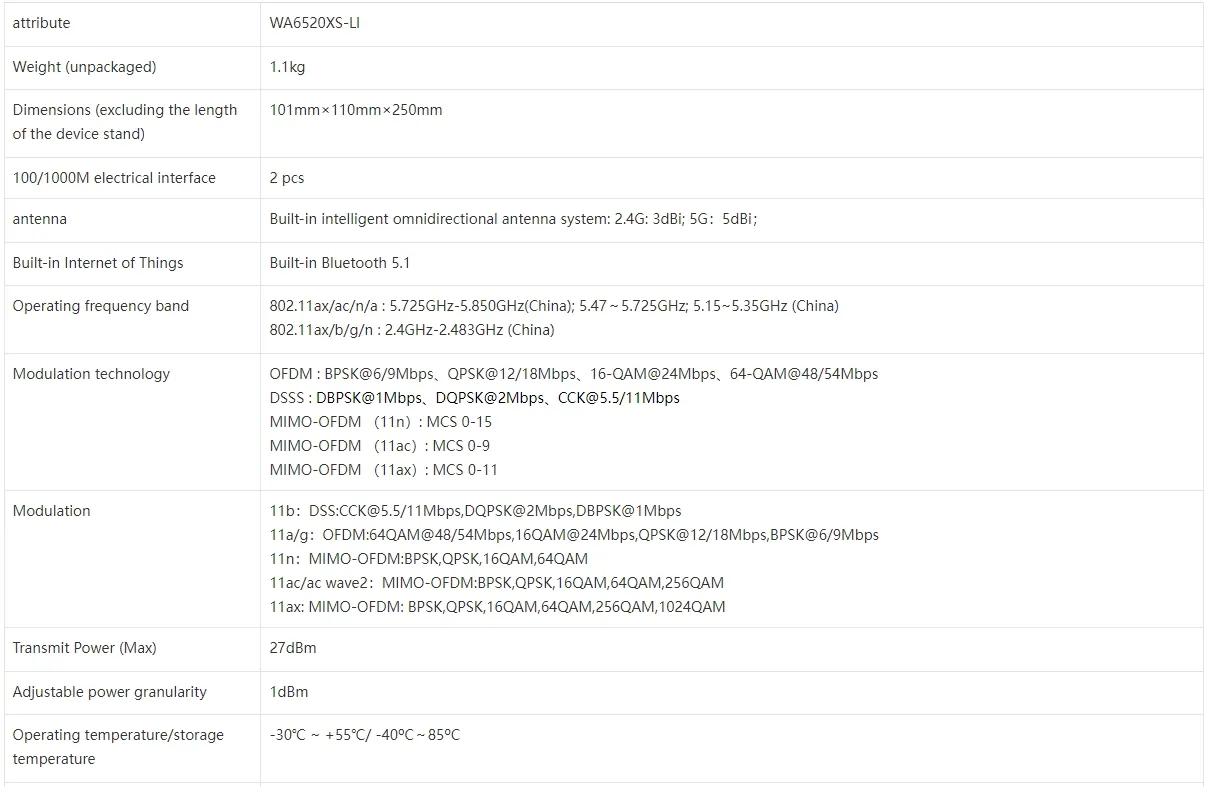Click the 27dBm transmit power value
This screenshot has width=1206, height=787.
pyautogui.click(x=292, y=648)
